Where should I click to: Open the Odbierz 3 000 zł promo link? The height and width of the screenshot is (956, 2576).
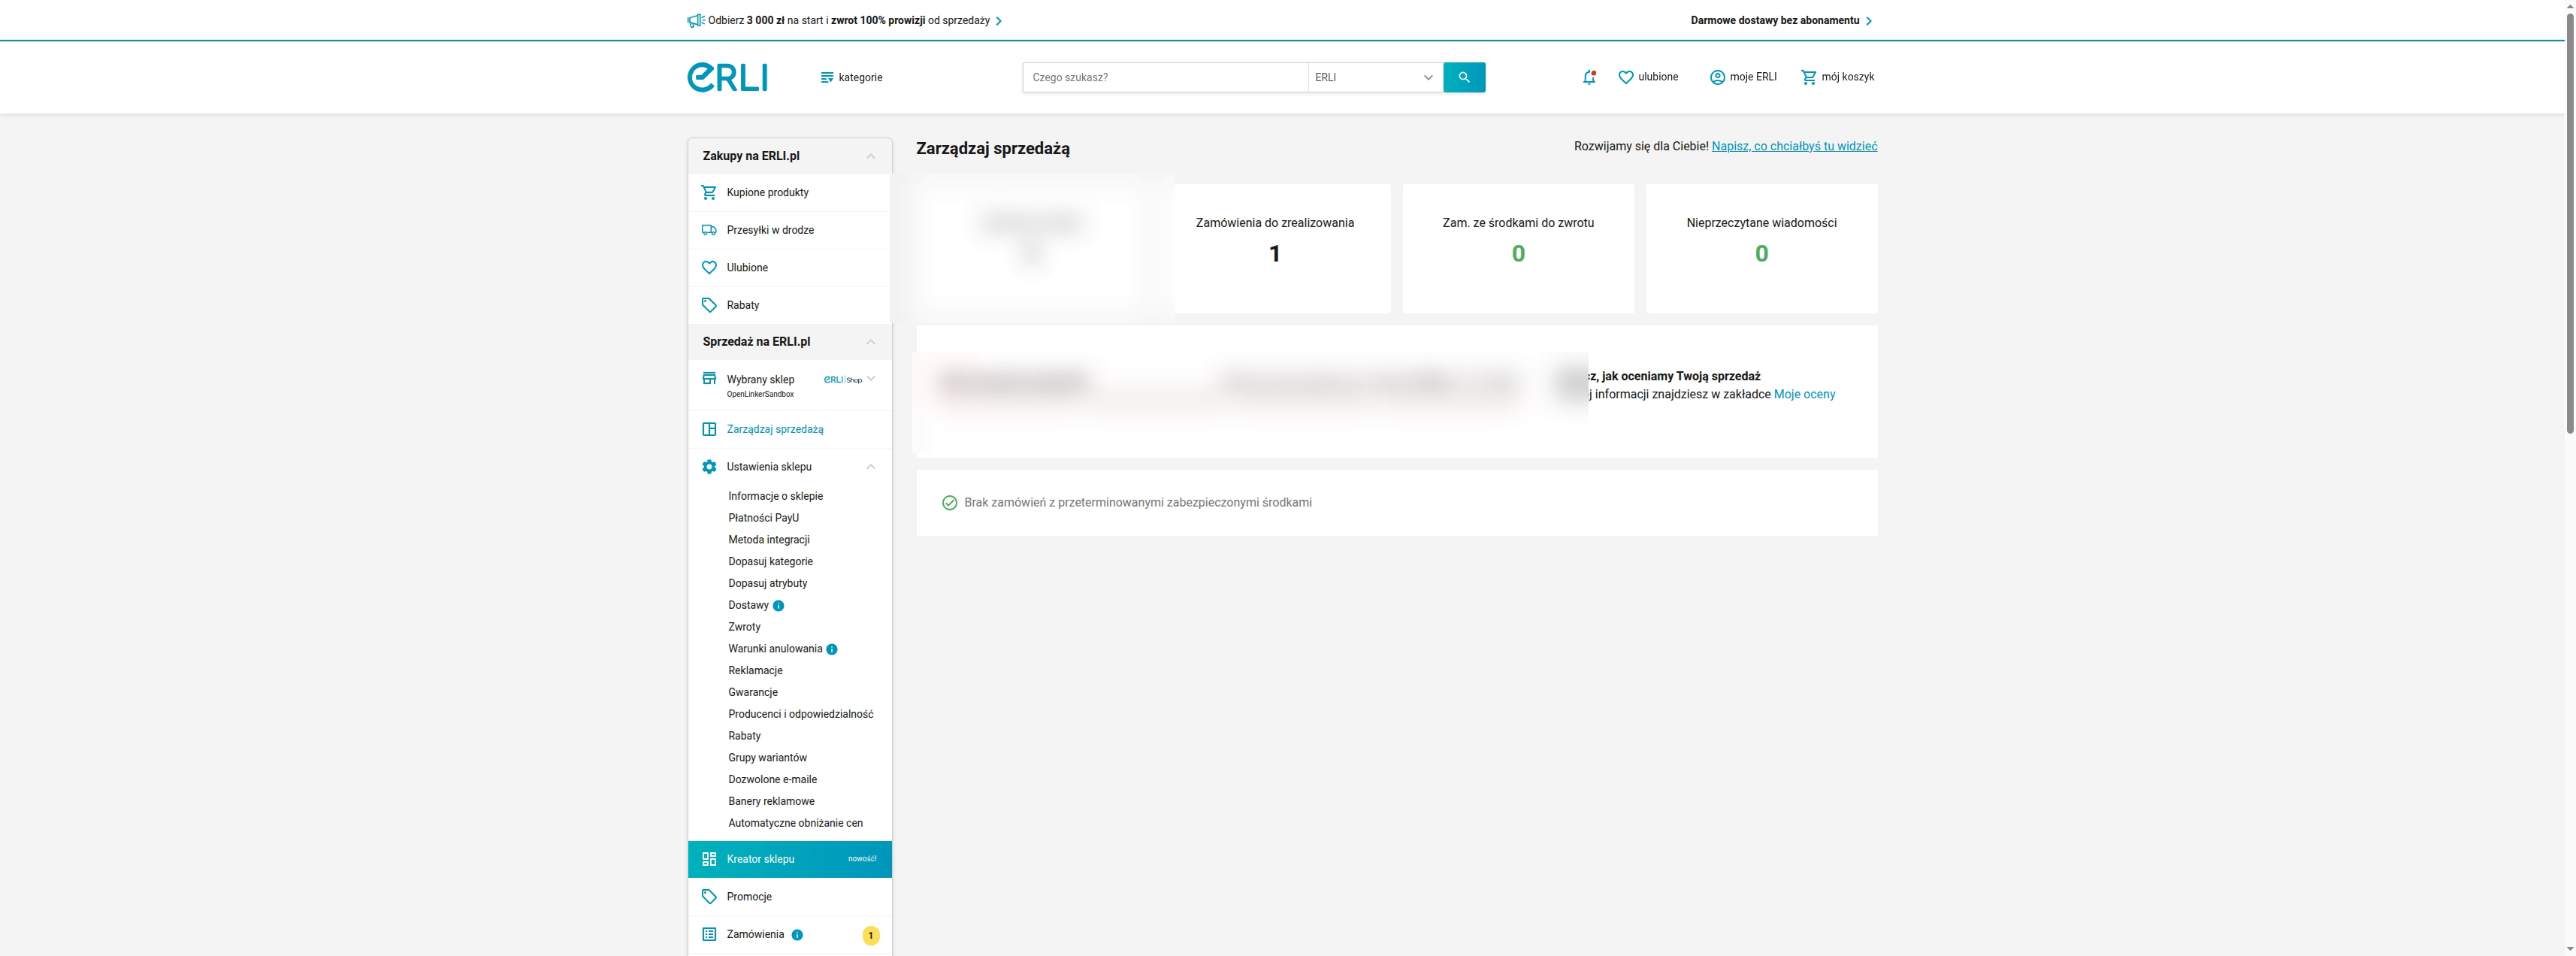[854, 20]
